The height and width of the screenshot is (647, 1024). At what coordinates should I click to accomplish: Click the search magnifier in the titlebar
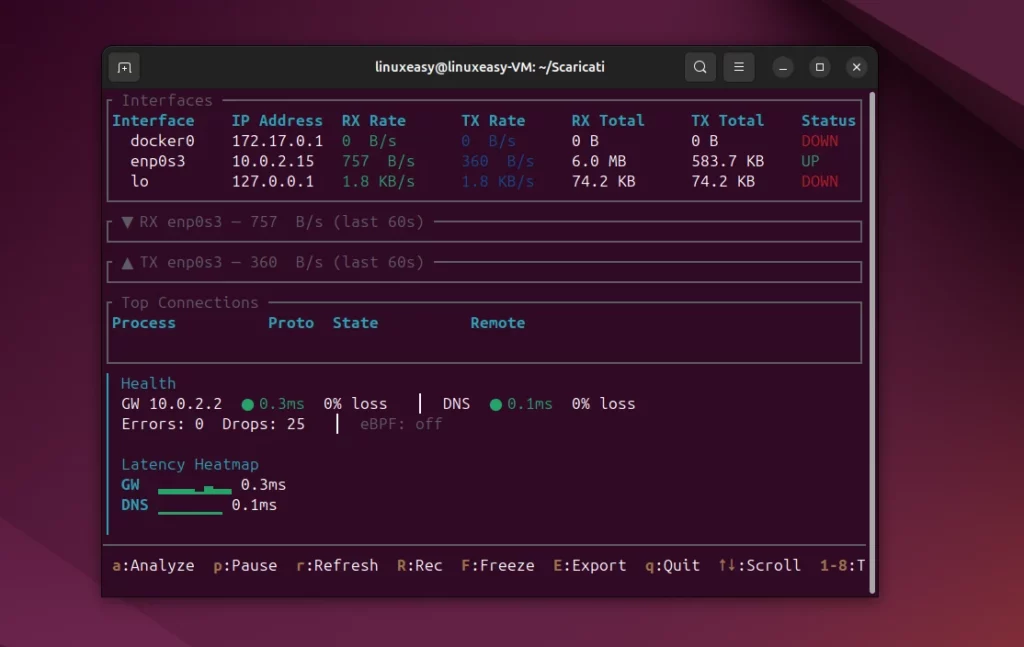coord(700,66)
